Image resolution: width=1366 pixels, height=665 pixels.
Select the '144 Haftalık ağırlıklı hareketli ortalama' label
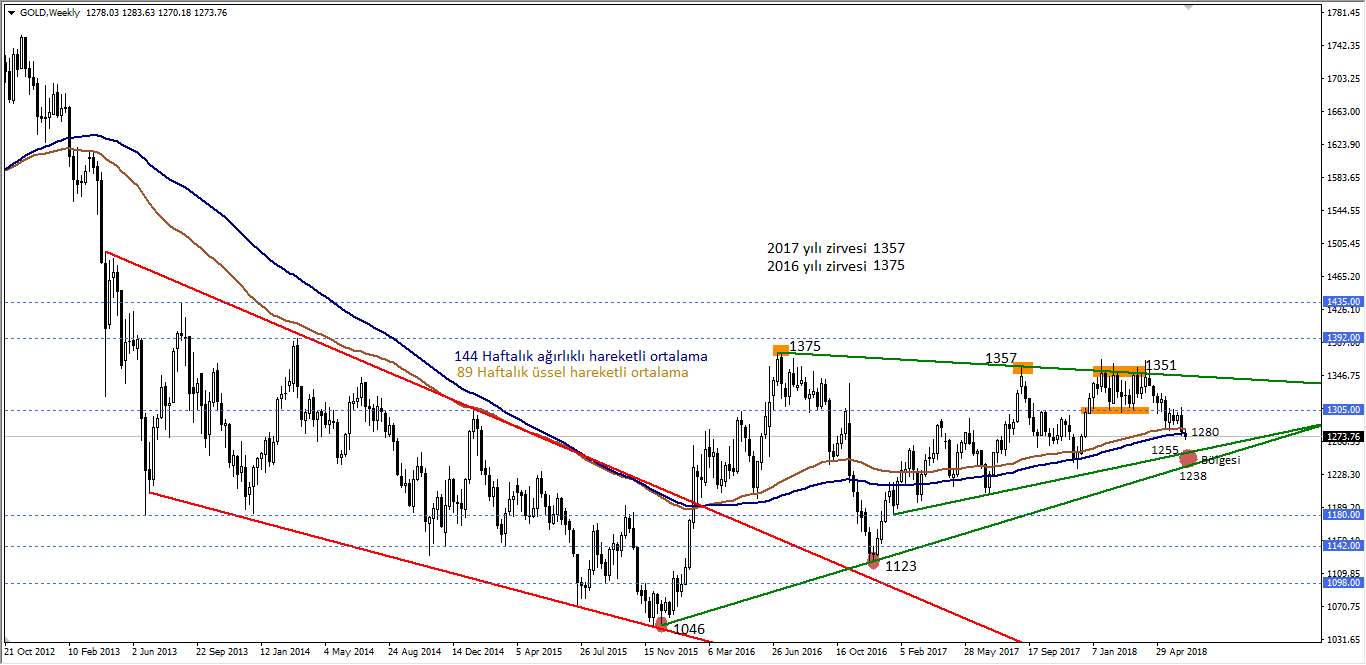(x=580, y=356)
